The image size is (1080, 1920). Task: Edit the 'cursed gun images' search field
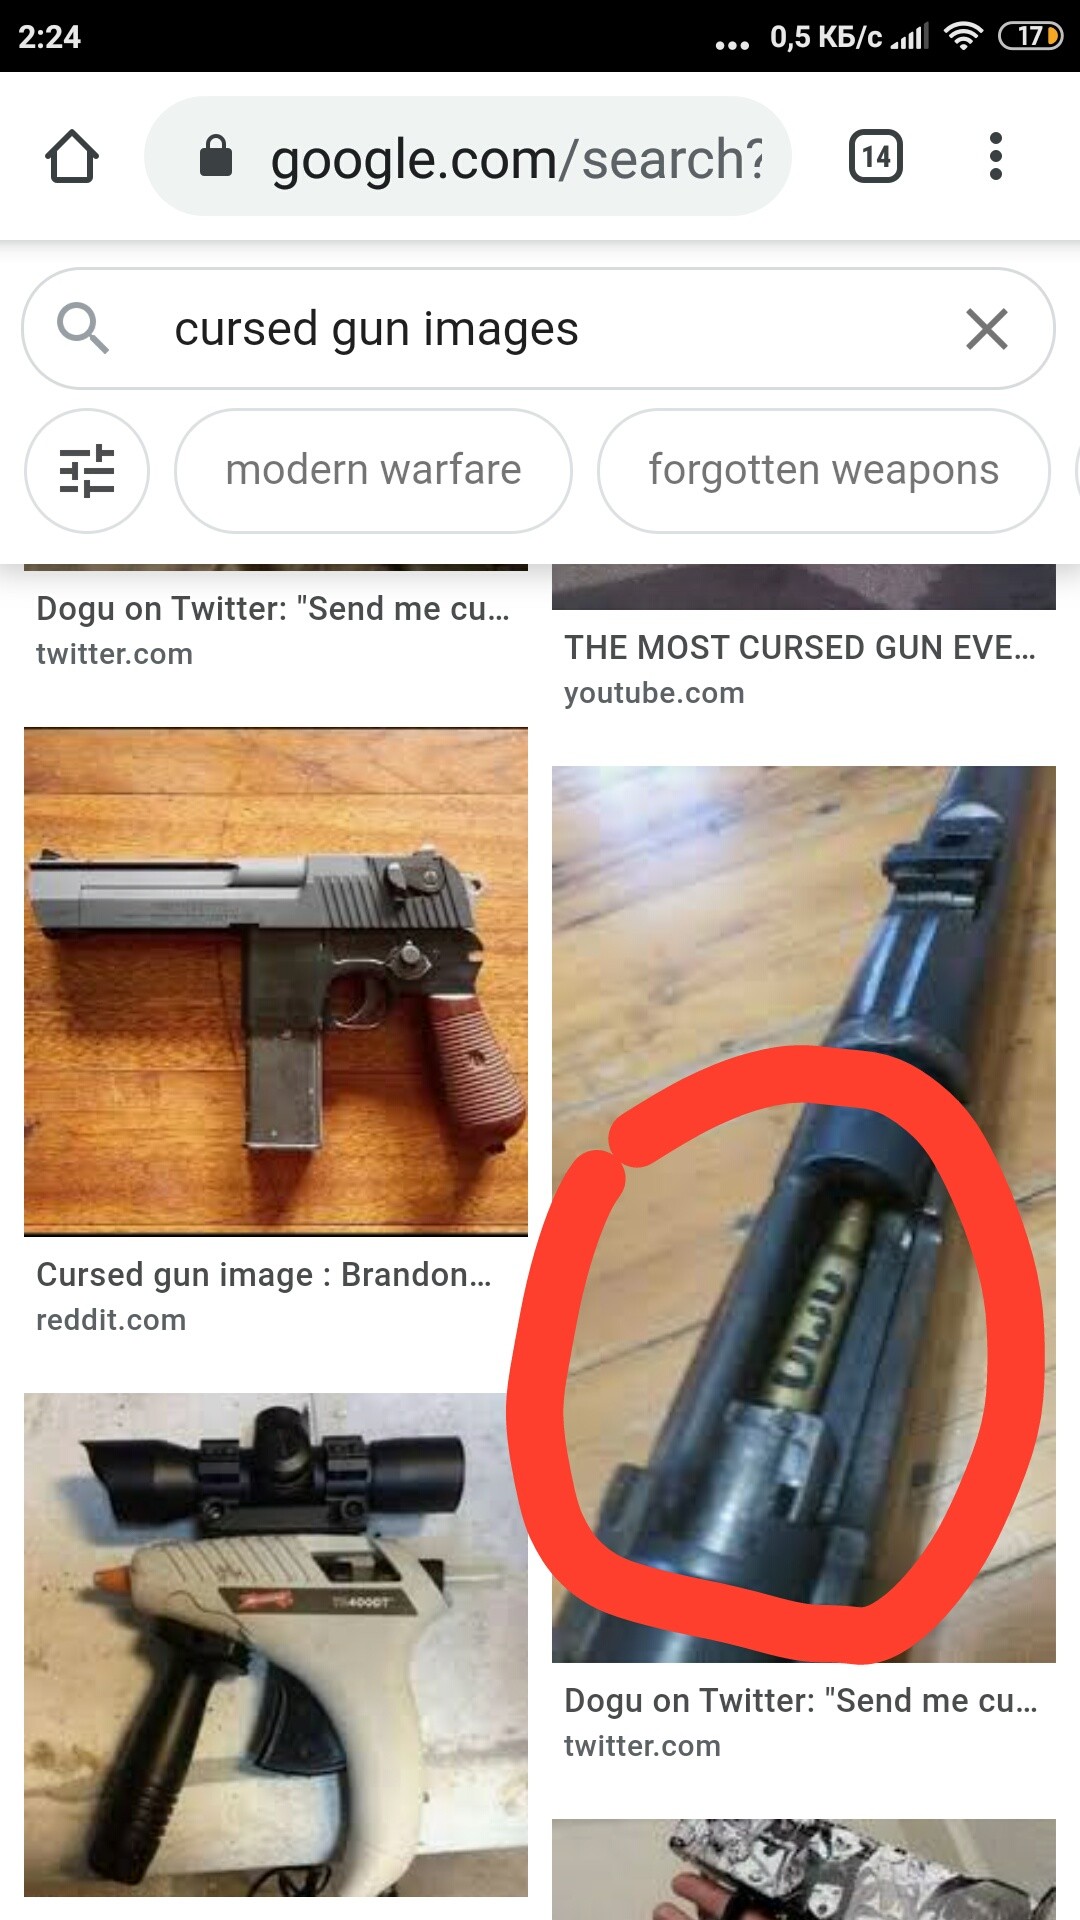tap(538, 328)
